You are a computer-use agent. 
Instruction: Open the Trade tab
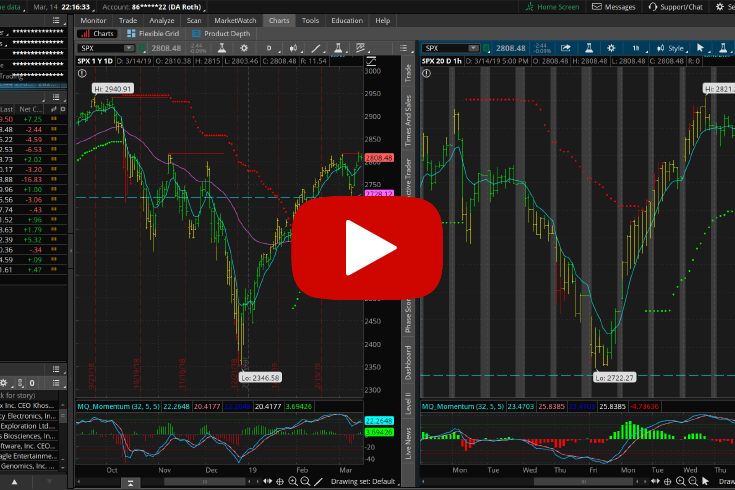point(128,21)
